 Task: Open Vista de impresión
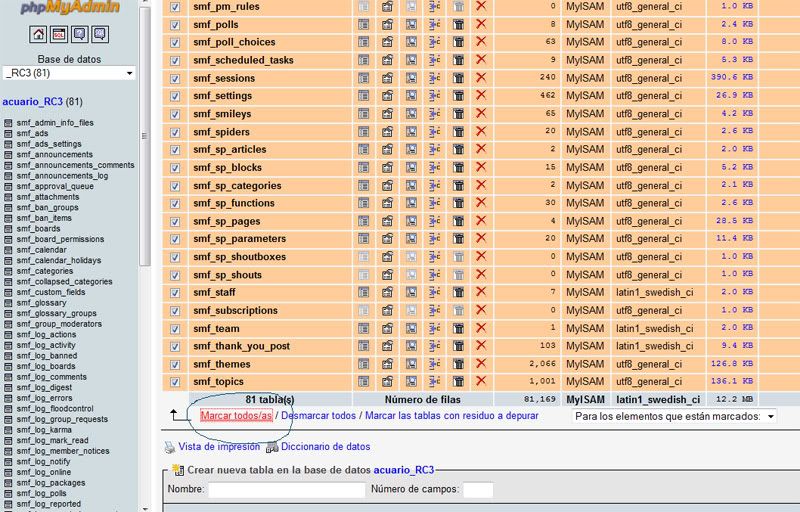coord(219,446)
